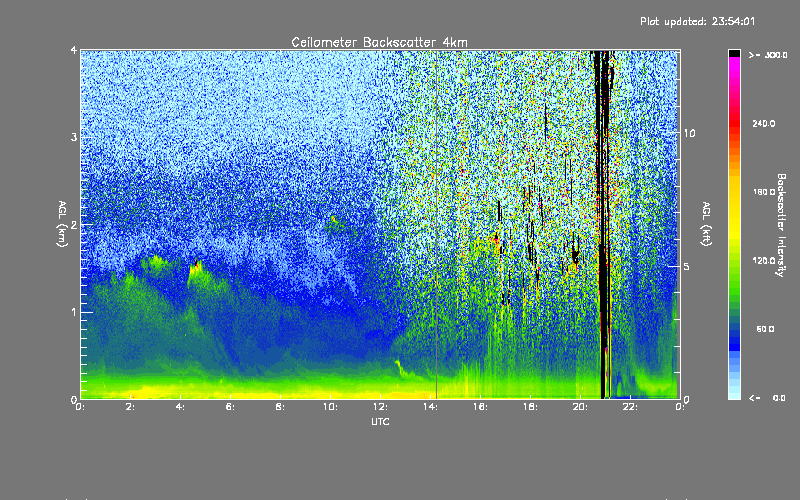Click the "Backscatter Intensity" colorbar label
Screen dimensions: 800x500
781,225
